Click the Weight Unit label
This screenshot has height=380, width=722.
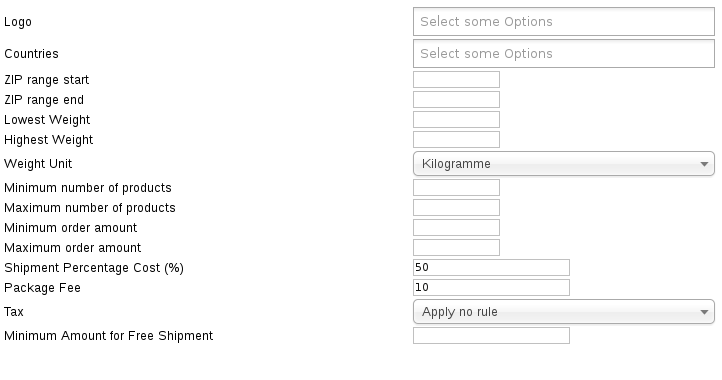(x=38, y=164)
